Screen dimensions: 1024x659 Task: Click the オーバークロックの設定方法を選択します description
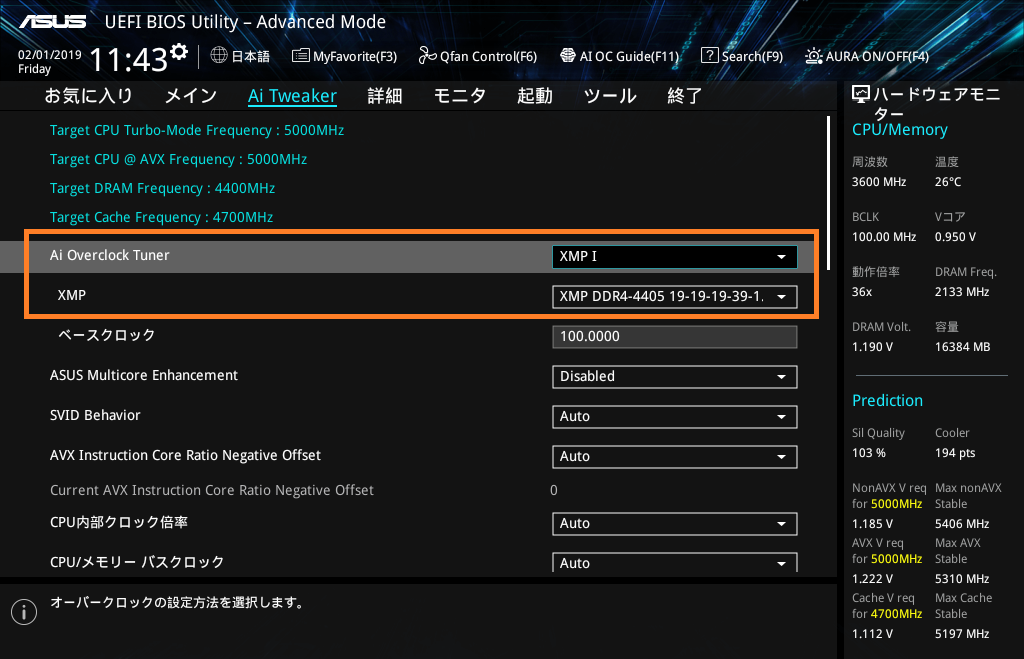pyautogui.click(x=177, y=602)
